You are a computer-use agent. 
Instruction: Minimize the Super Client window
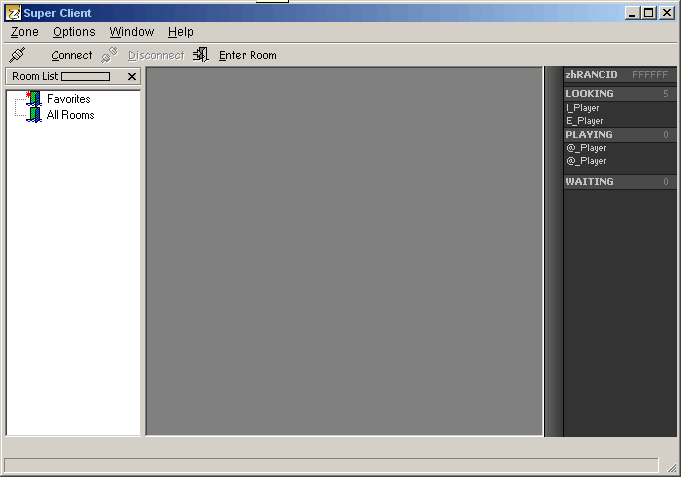click(x=632, y=13)
